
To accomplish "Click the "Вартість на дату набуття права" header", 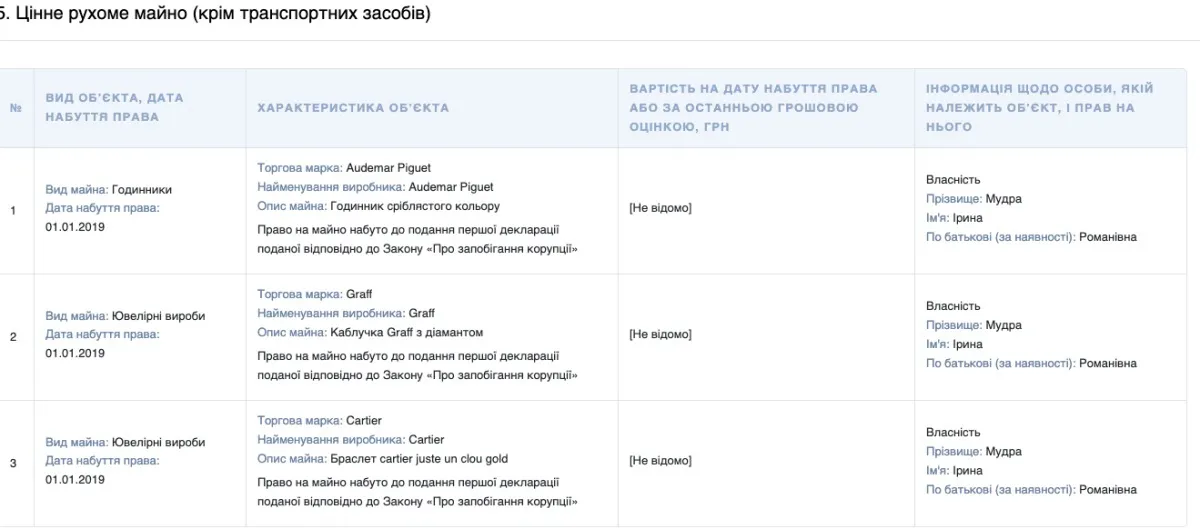I will (x=753, y=108).
